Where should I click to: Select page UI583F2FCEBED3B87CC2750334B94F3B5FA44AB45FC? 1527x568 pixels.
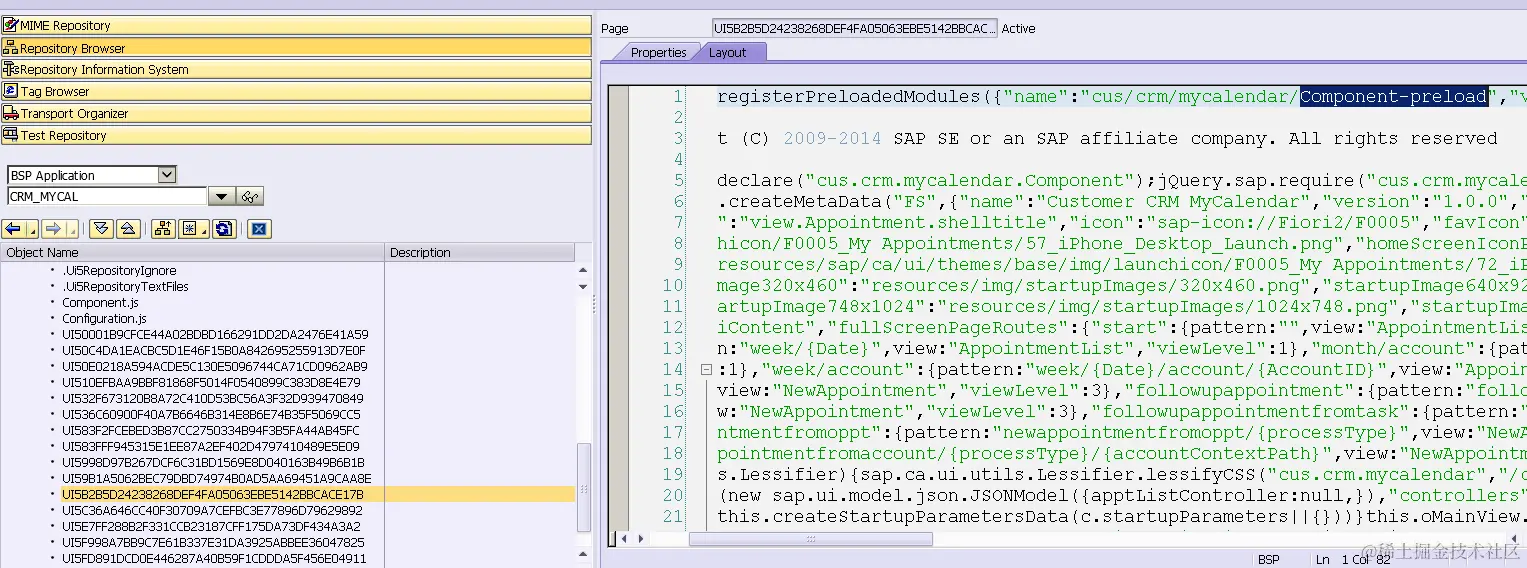(210, 430)
